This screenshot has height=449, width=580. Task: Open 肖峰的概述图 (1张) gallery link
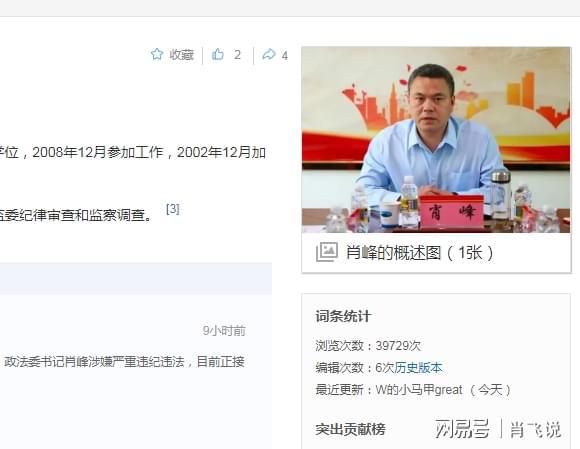click(x=419, y=253)
